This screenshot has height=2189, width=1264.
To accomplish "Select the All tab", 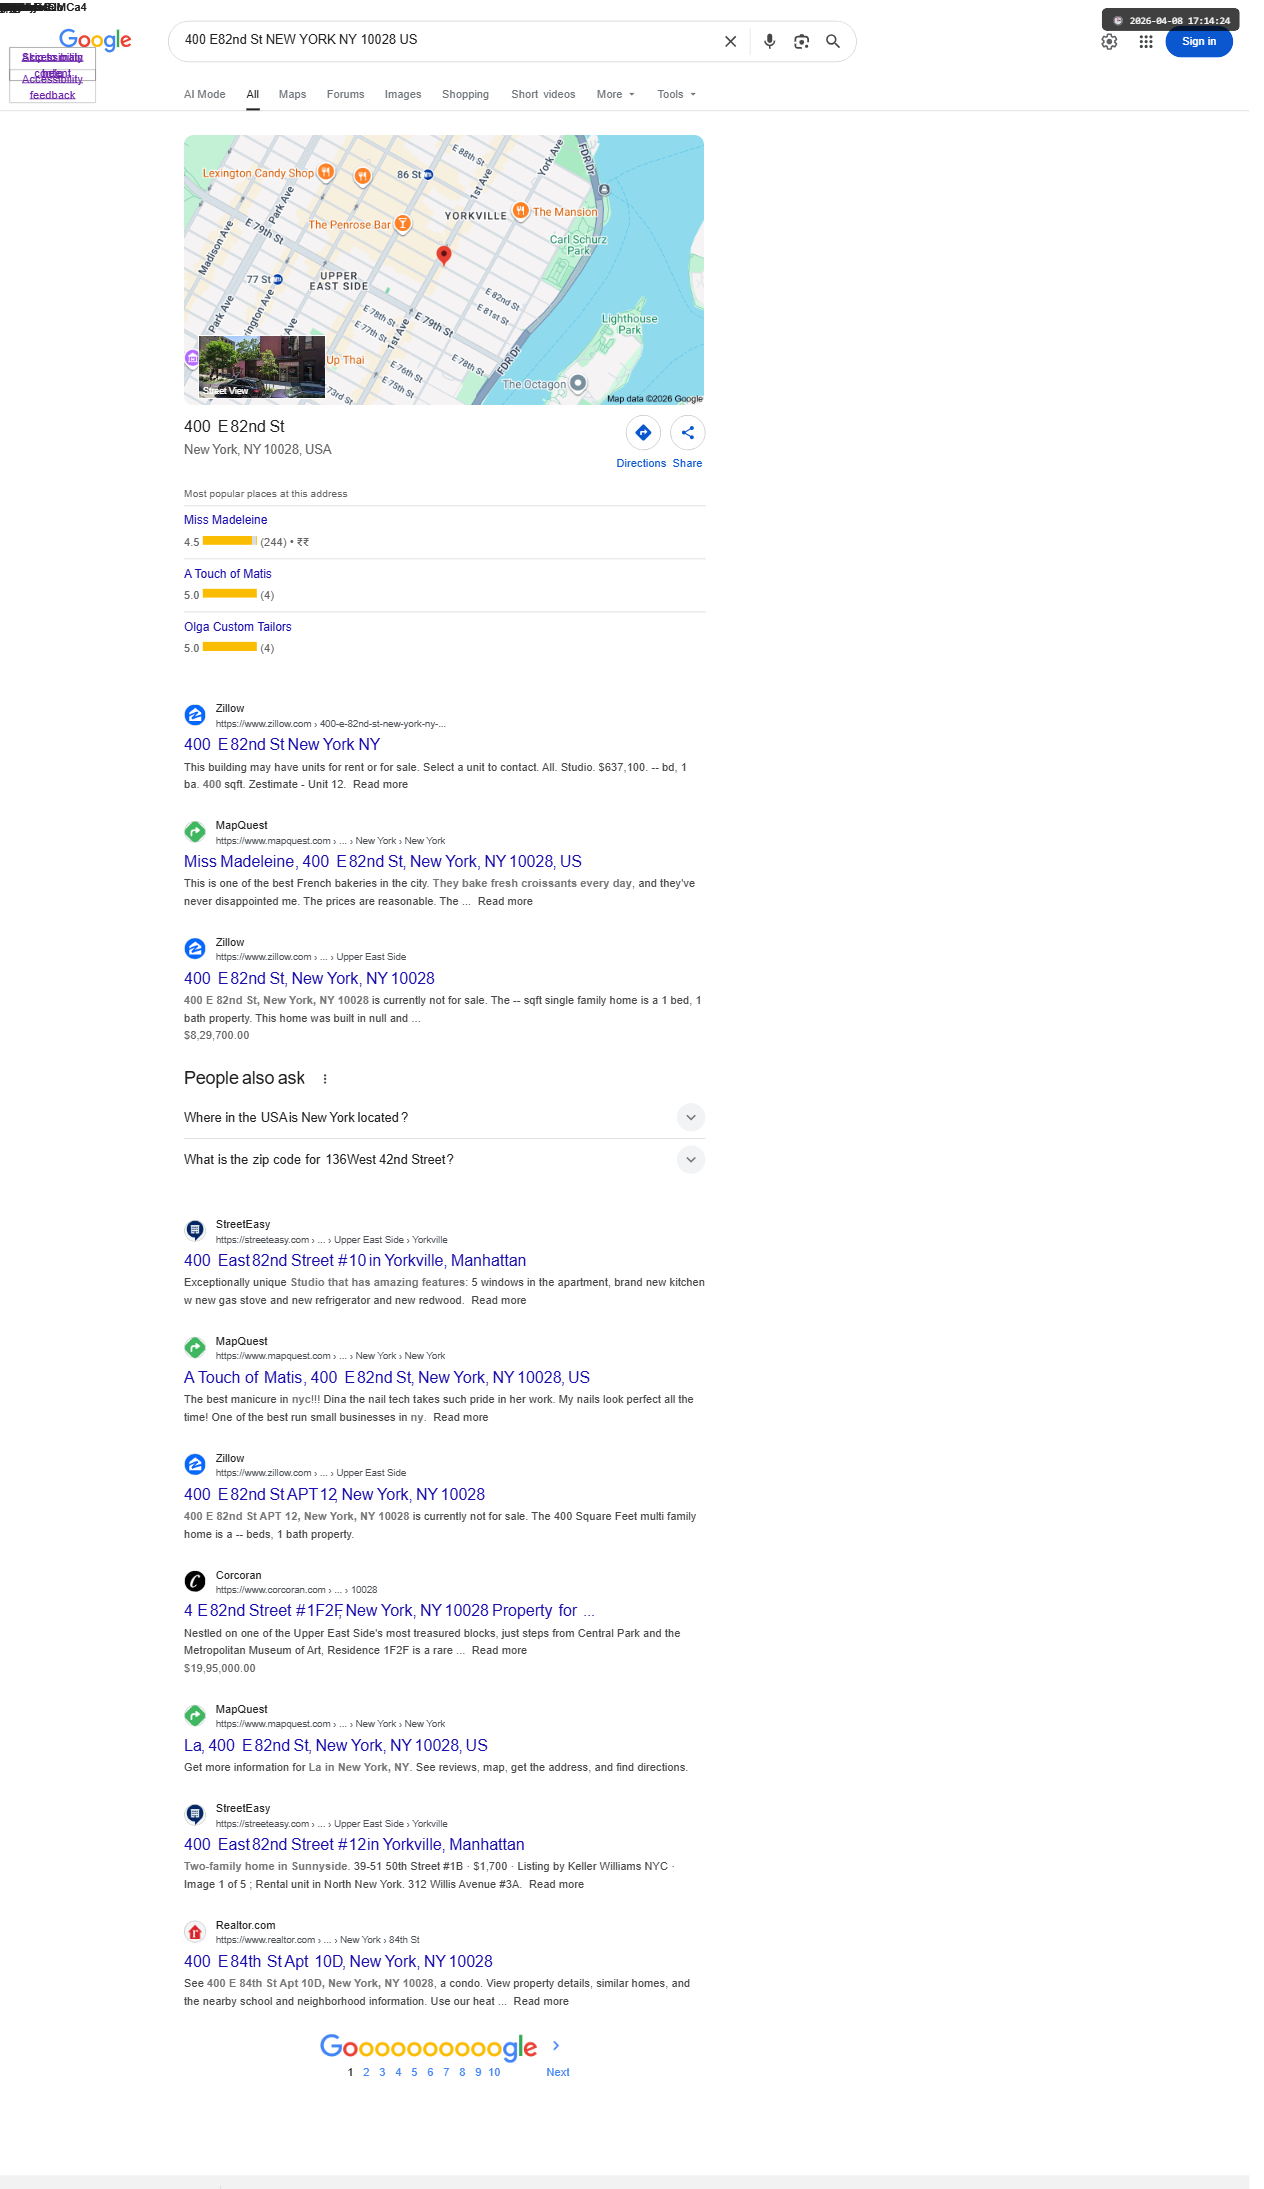I will [x=253, y=95].
